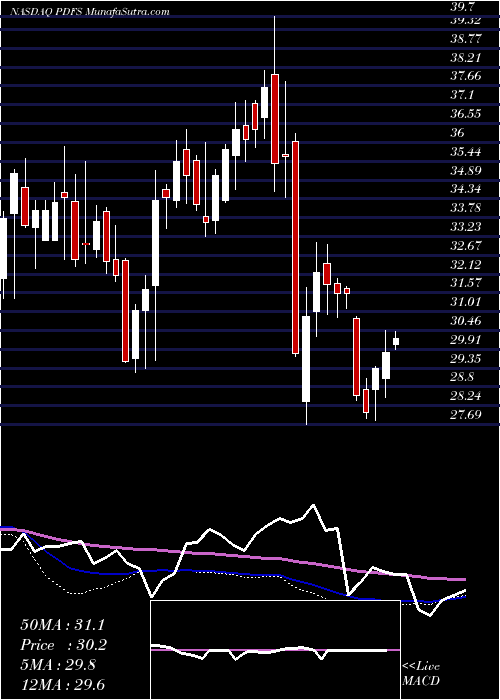Click the 32.12 price axis label
This screenshot has width=500, height=700.
pos(467,265)
